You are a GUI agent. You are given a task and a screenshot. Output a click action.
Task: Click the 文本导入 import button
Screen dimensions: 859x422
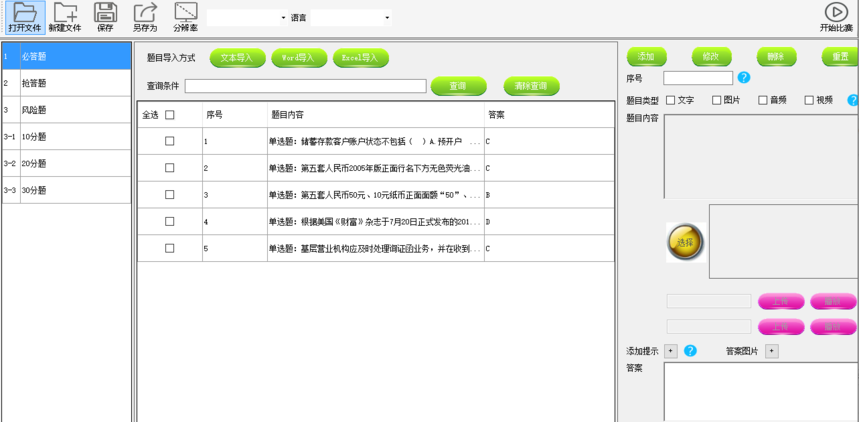[238, 58]
